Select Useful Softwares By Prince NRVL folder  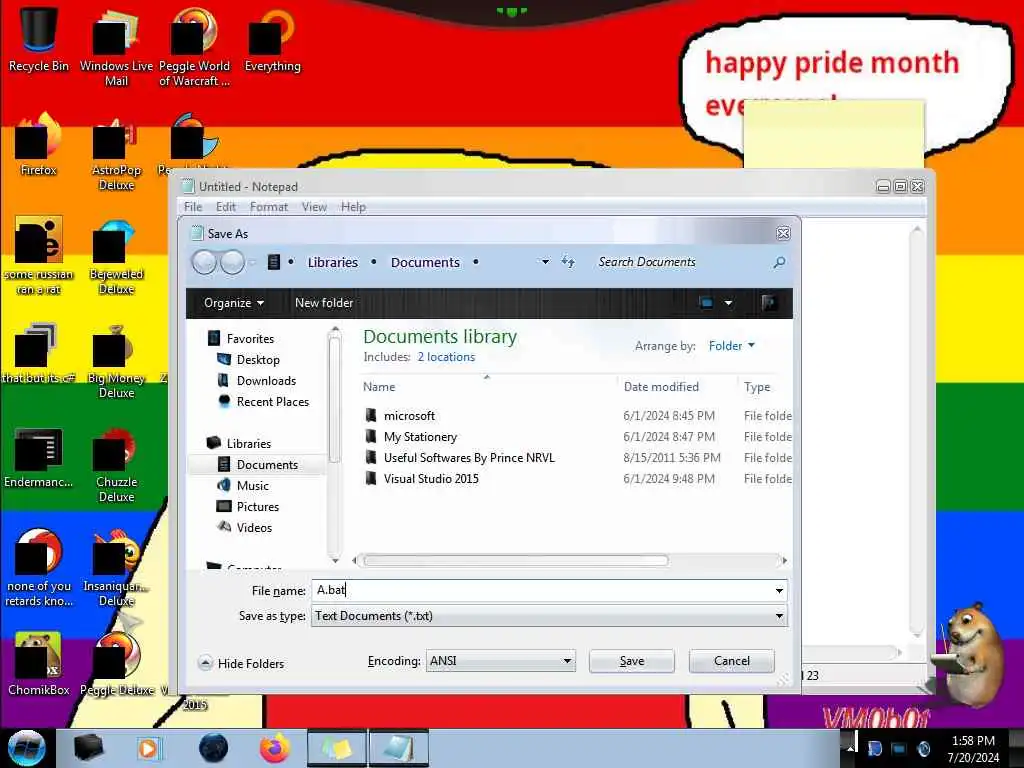(468, 458)
